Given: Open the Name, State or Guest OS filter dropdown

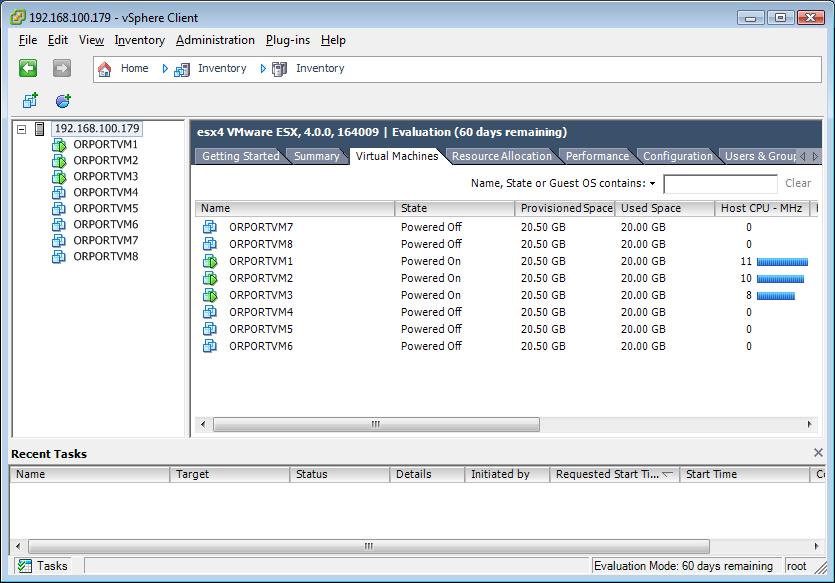Looking at the screenshot, I should click(x=652, y=184).
